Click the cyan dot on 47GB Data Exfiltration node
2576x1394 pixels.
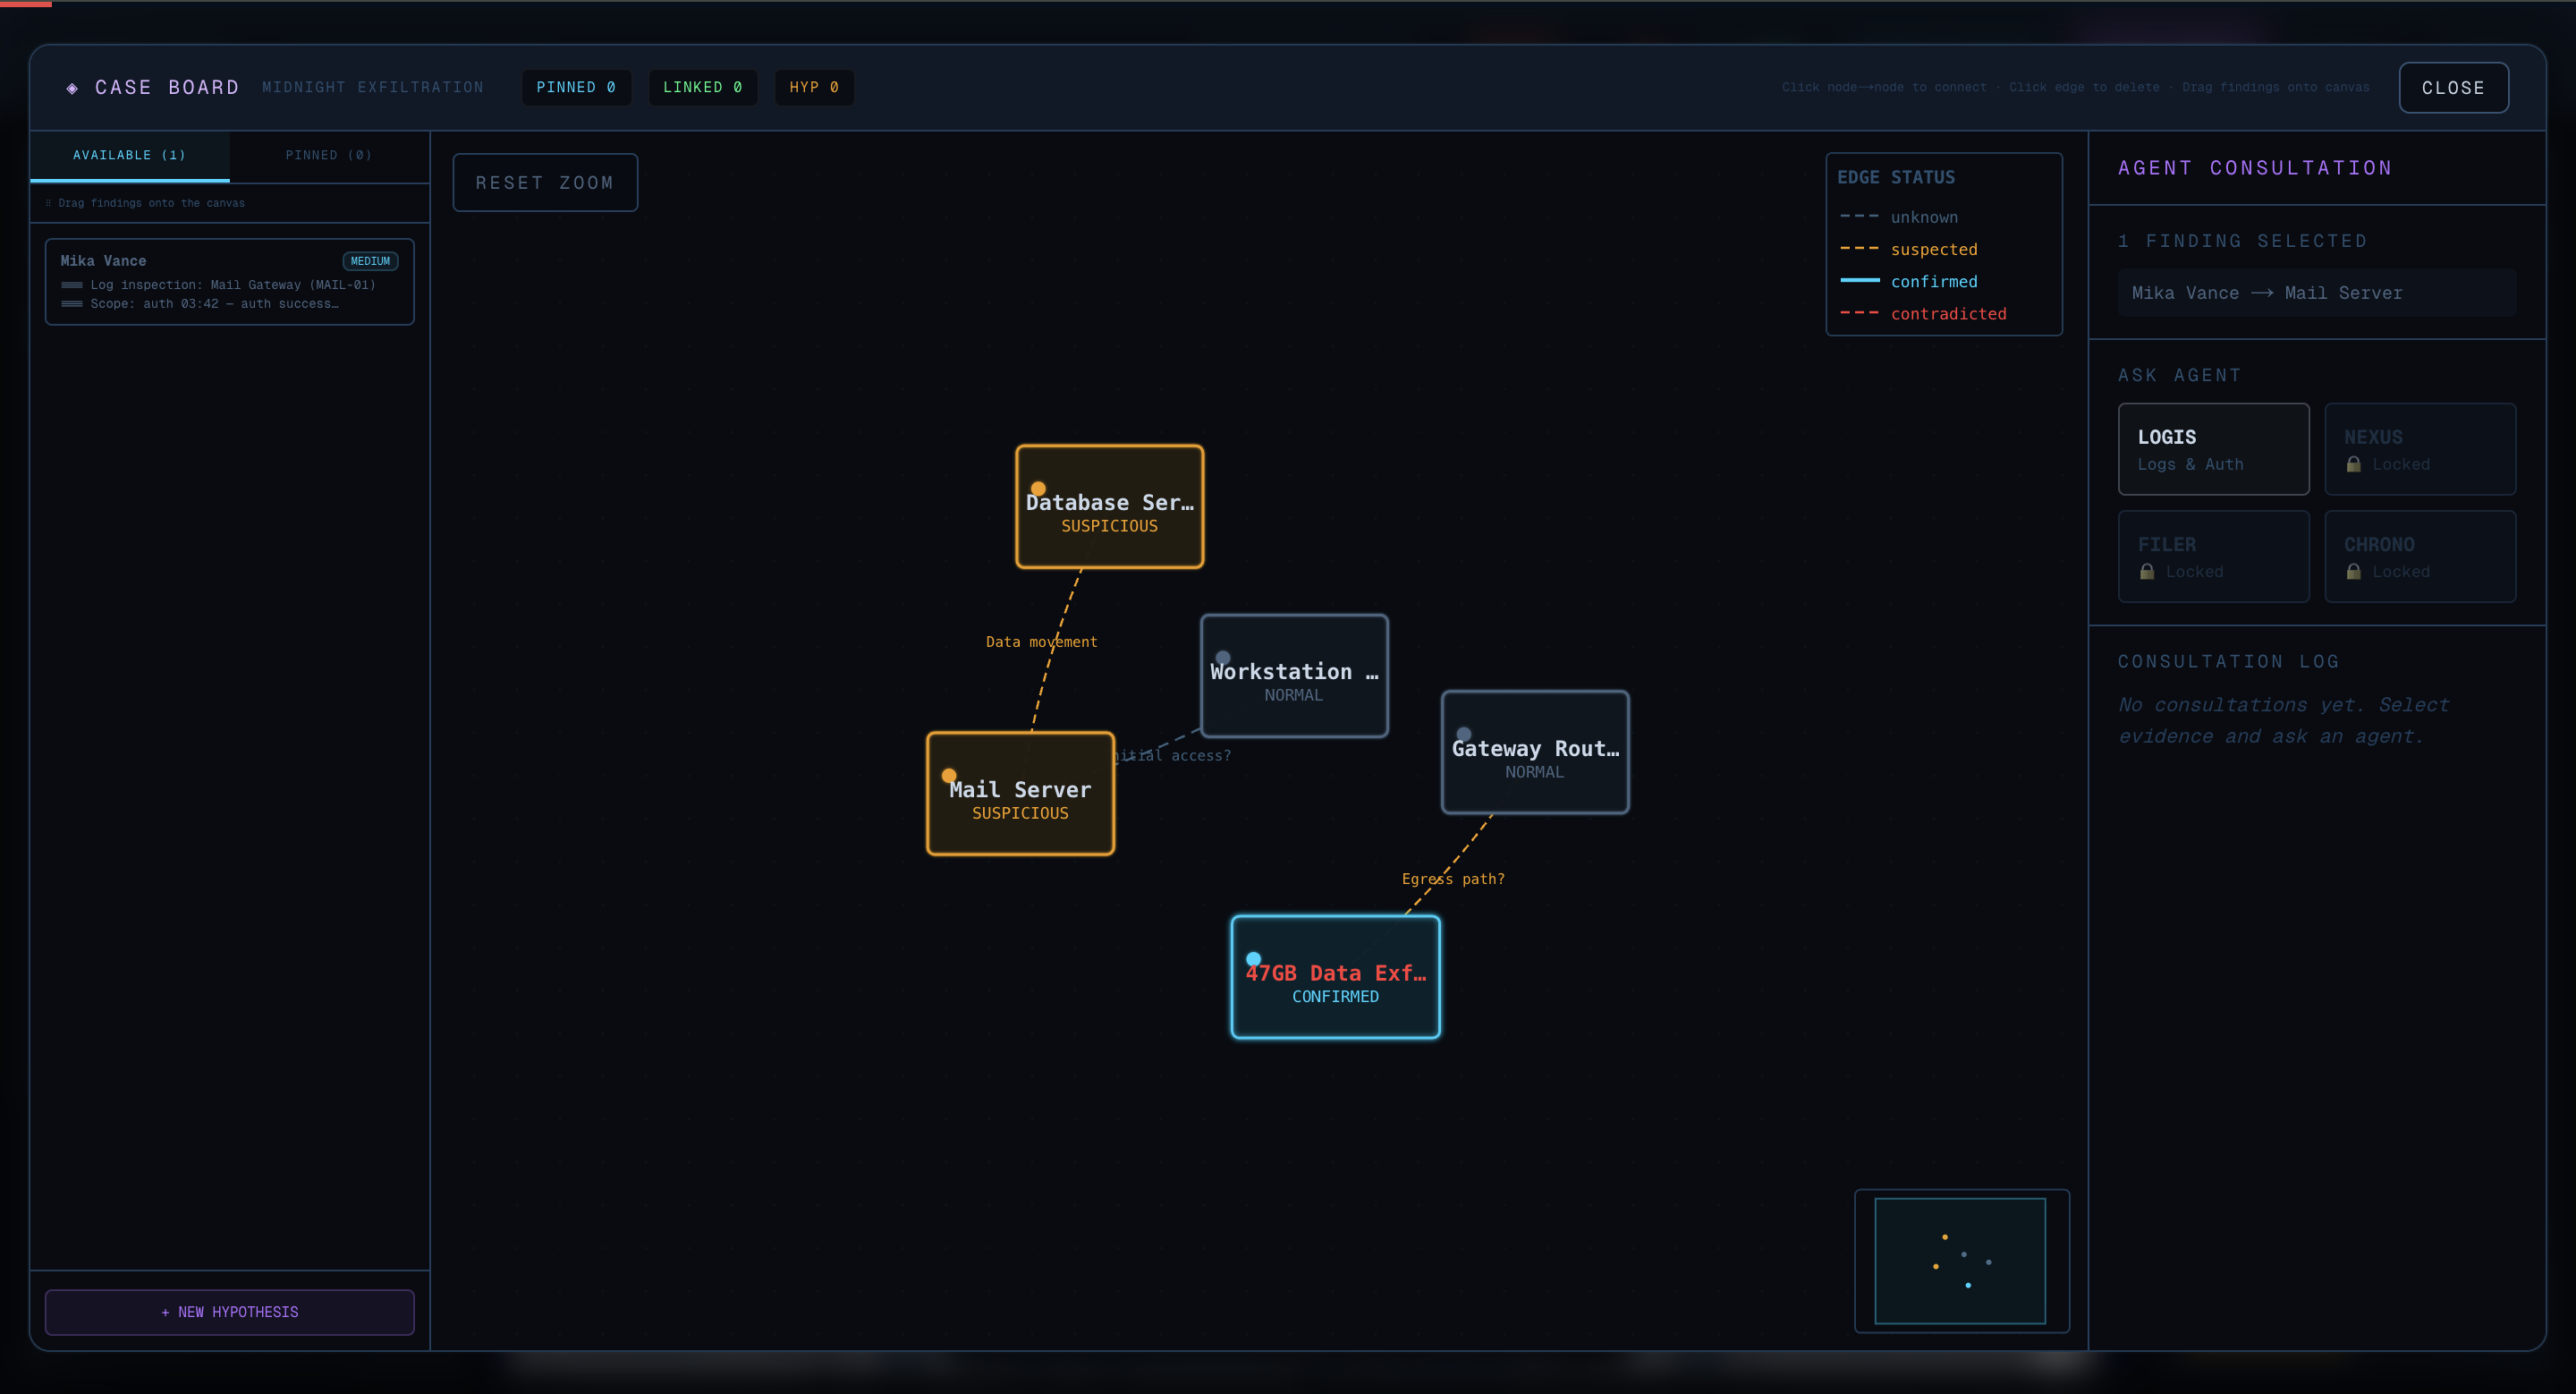[1253, 959]
